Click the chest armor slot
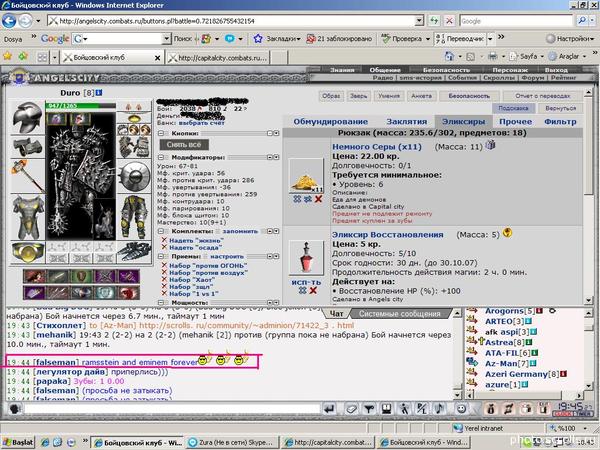Image resolution: width=600 pixels, height=450 pixels. tap(28, 217)
